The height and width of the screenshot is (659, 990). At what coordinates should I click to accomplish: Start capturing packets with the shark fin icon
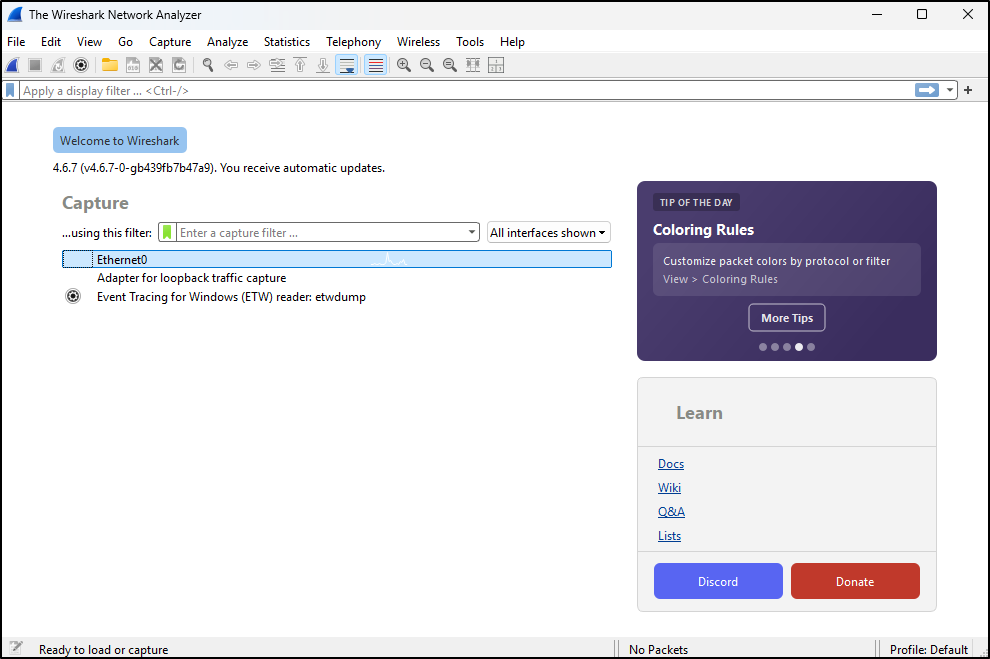pyautogui.click(x=13, y=65)
